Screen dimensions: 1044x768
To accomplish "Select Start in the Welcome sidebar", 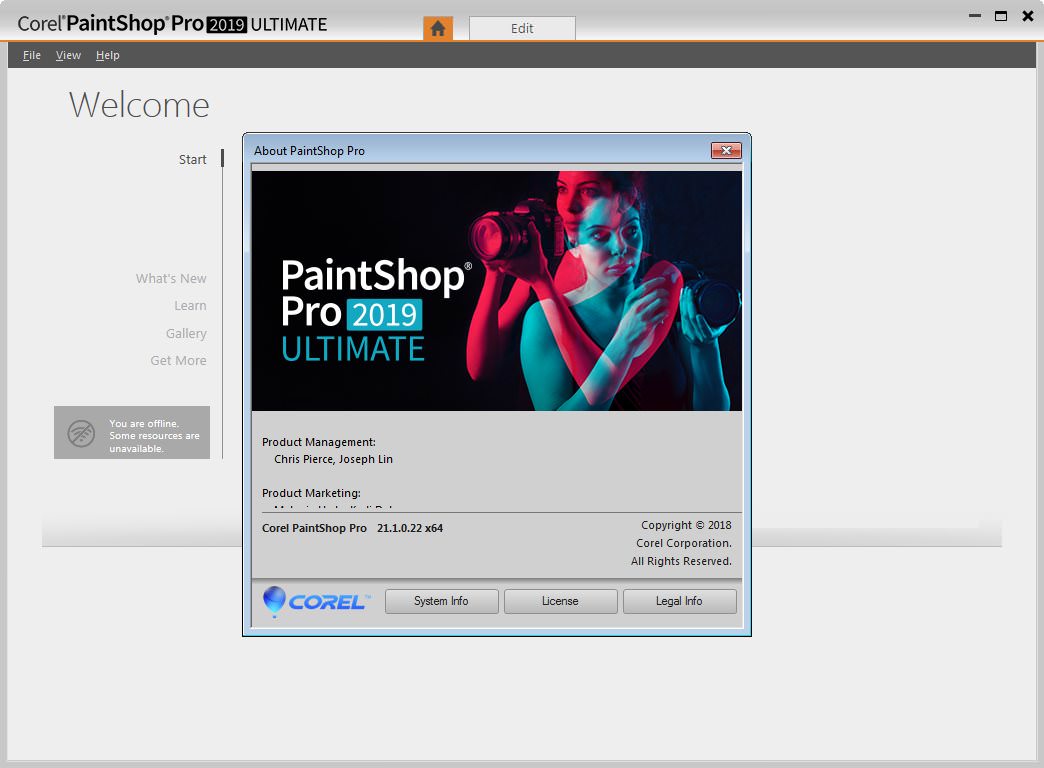I will [x=192, y=159].
